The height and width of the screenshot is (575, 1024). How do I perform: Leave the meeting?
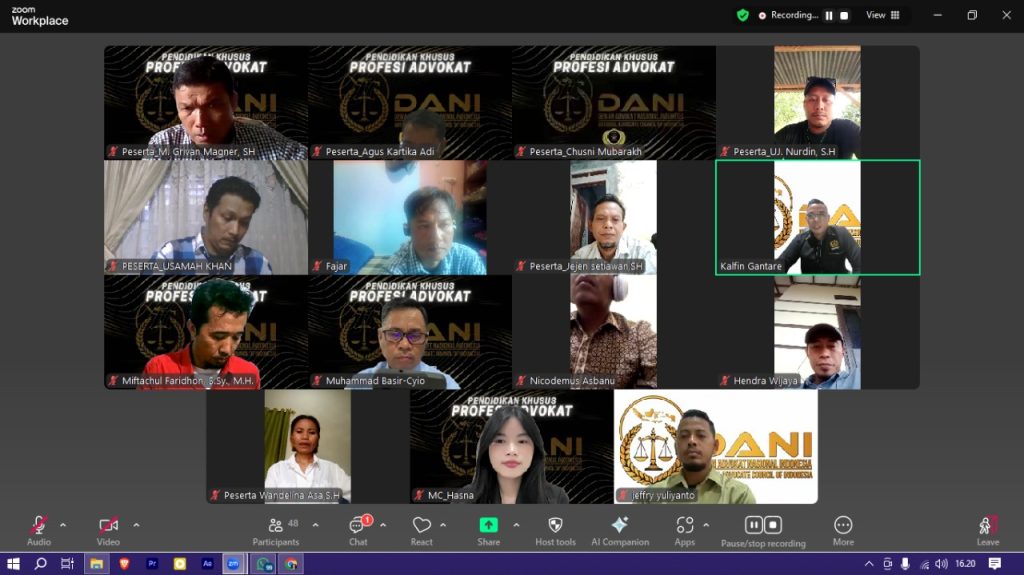click(x=987, y=528)
